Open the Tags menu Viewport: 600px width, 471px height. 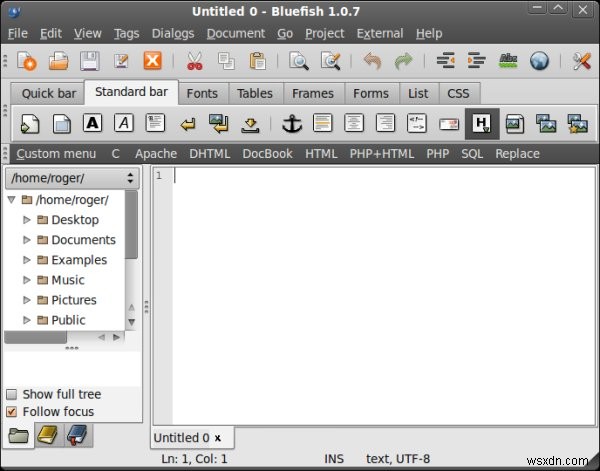point(126,33)
